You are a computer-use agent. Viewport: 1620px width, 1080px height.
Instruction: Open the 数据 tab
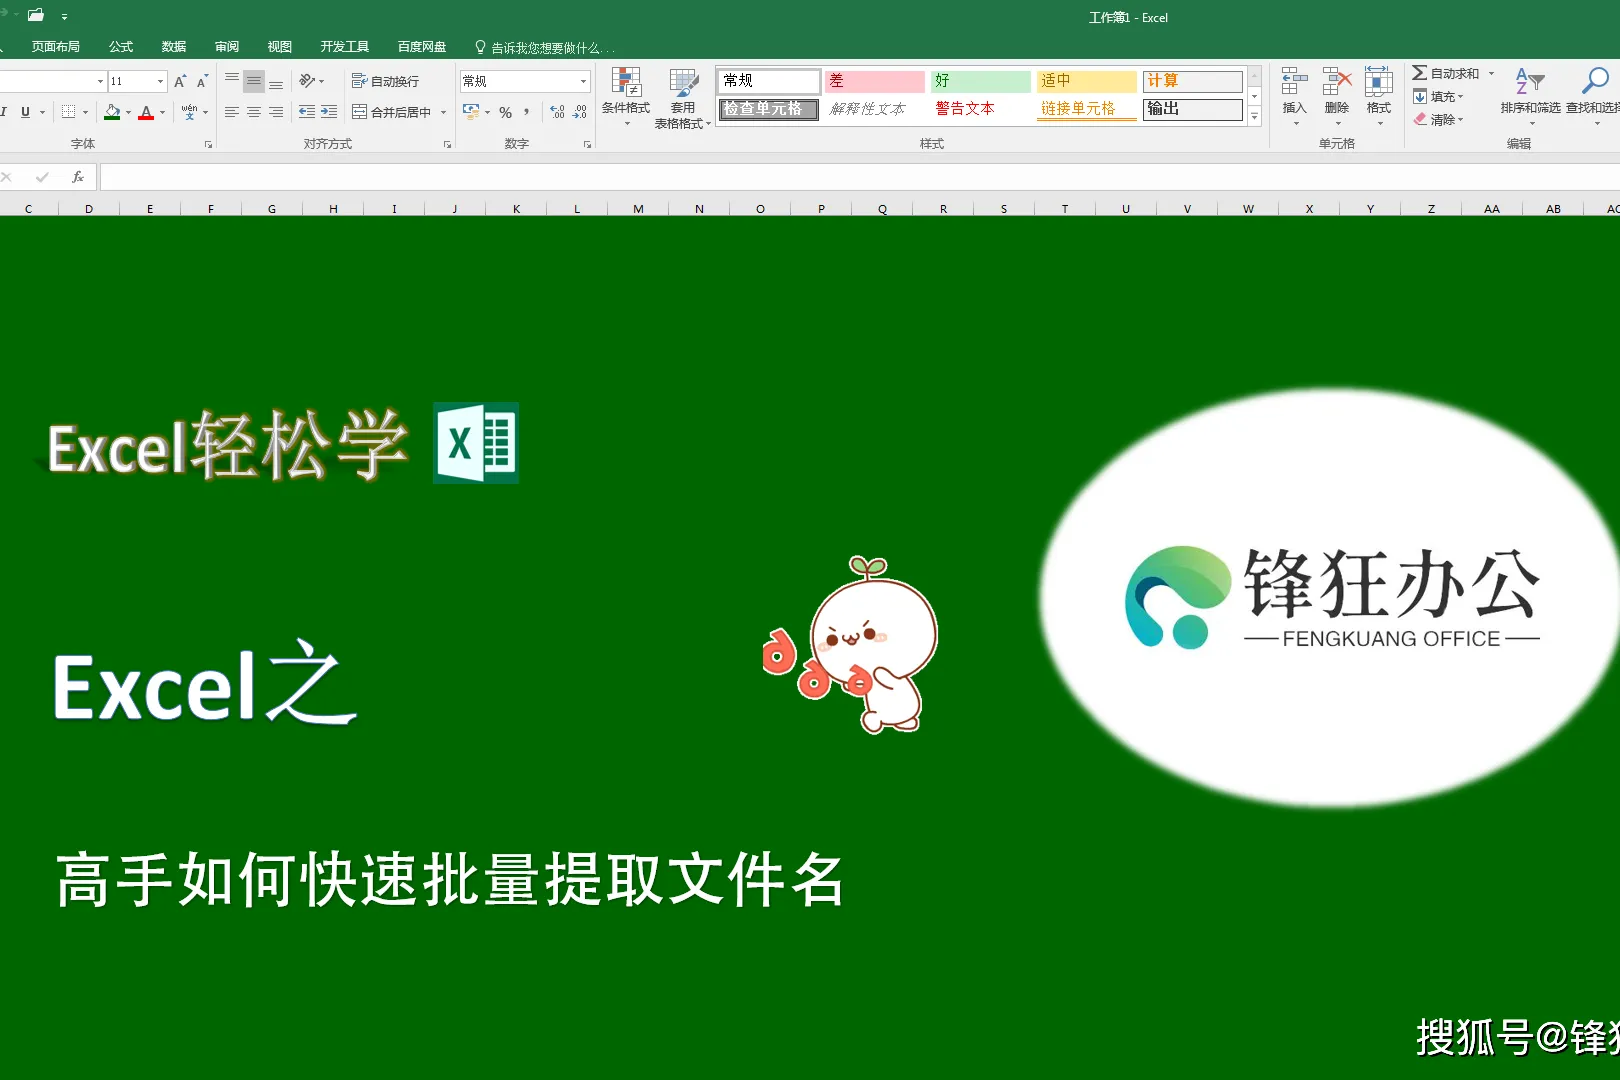(174, 47)
